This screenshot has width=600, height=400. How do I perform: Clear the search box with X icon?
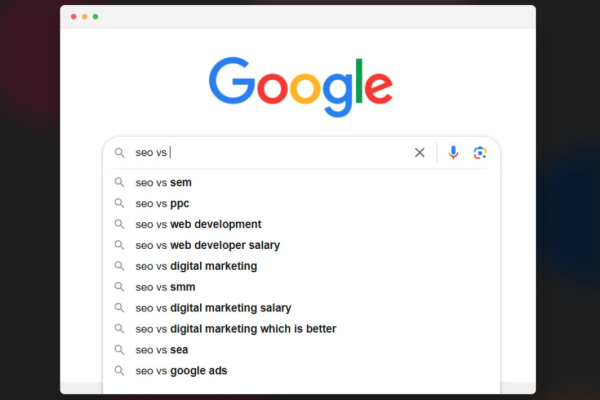click(x=419, y=153)
